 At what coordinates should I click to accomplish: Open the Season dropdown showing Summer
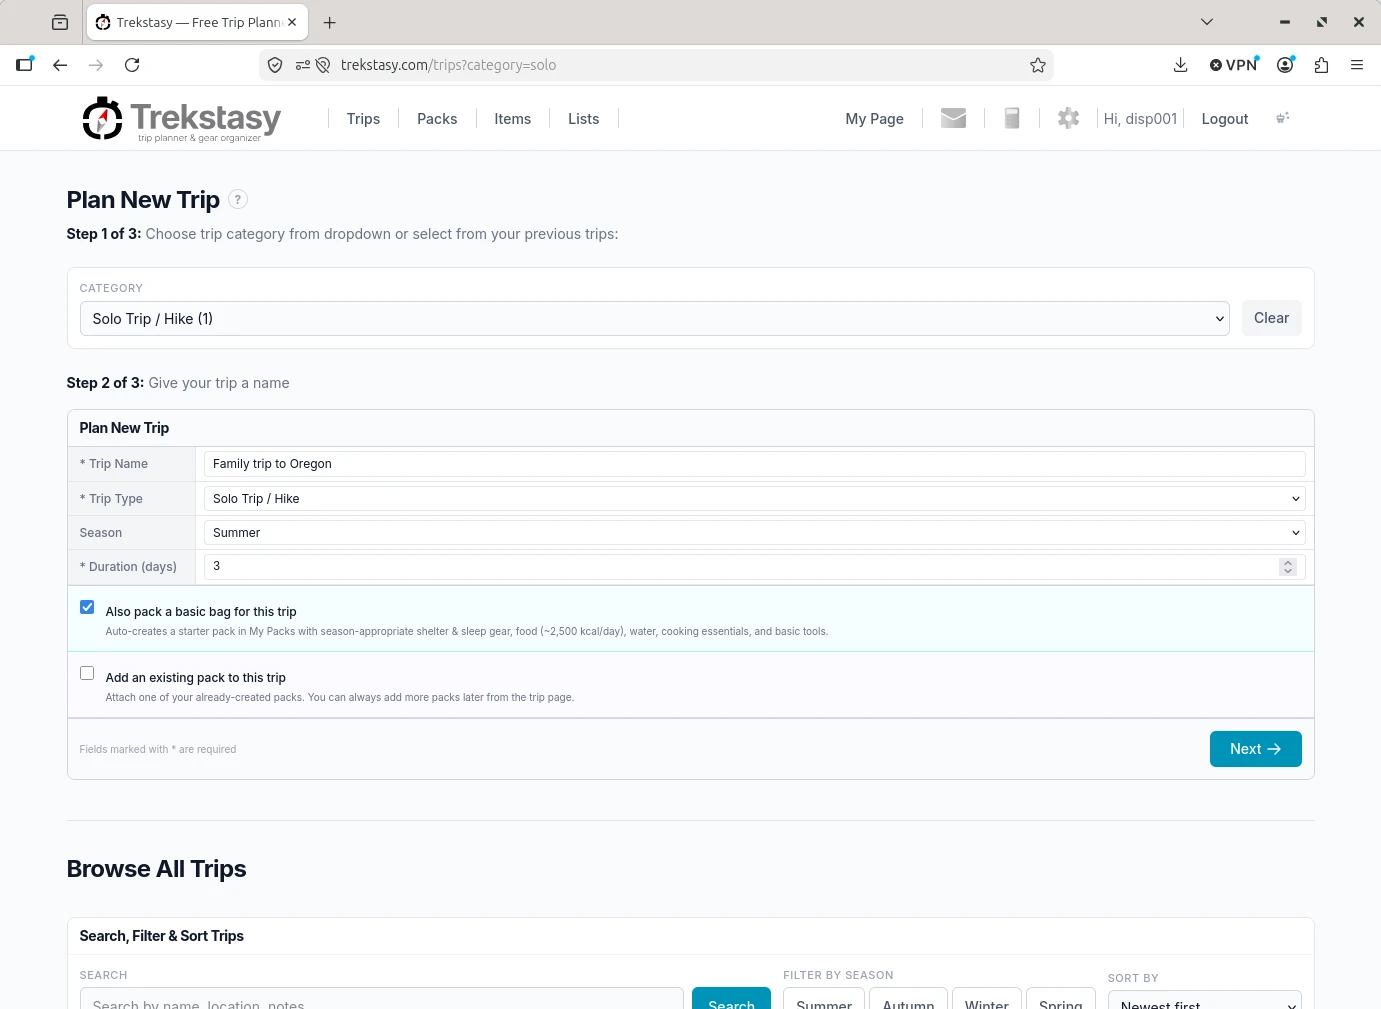pyautogui.click(x=755, y=533)
